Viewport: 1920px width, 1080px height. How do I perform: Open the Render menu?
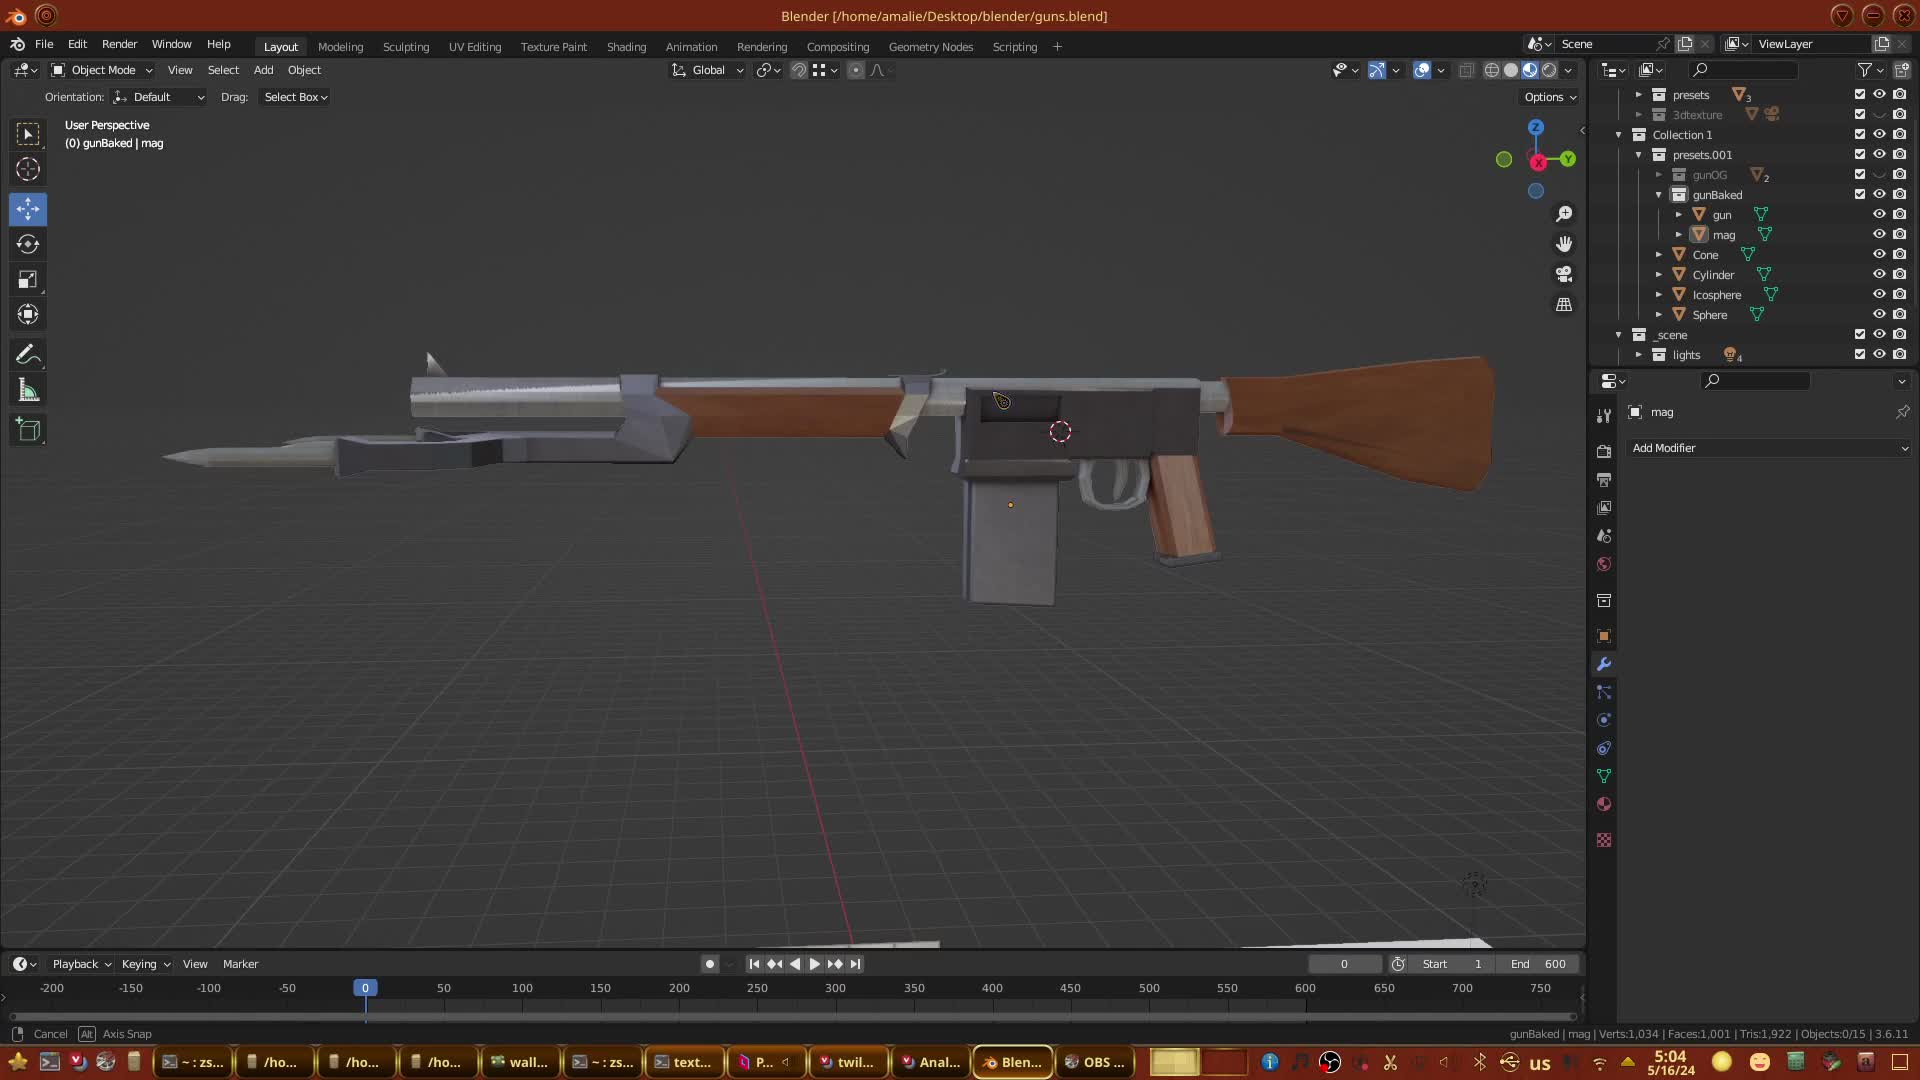coord(119,44)
